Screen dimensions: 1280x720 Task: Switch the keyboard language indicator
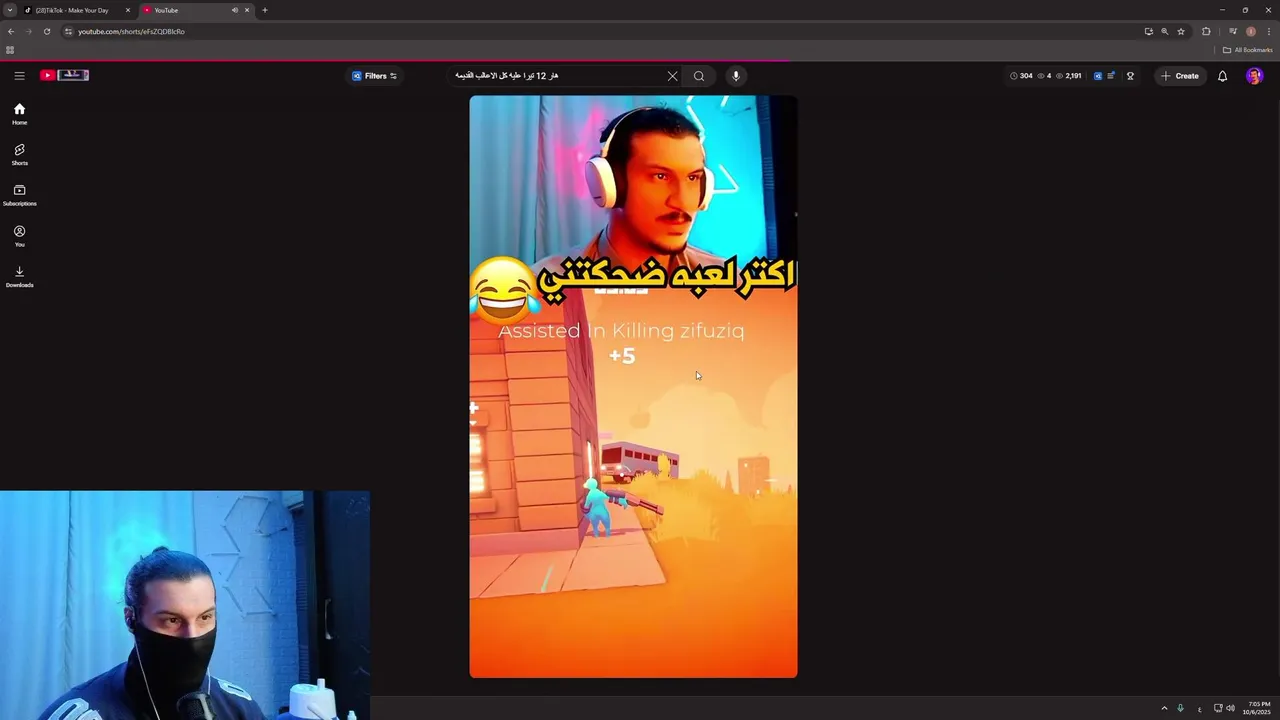pyautogui.click(x=1199, y=708)
